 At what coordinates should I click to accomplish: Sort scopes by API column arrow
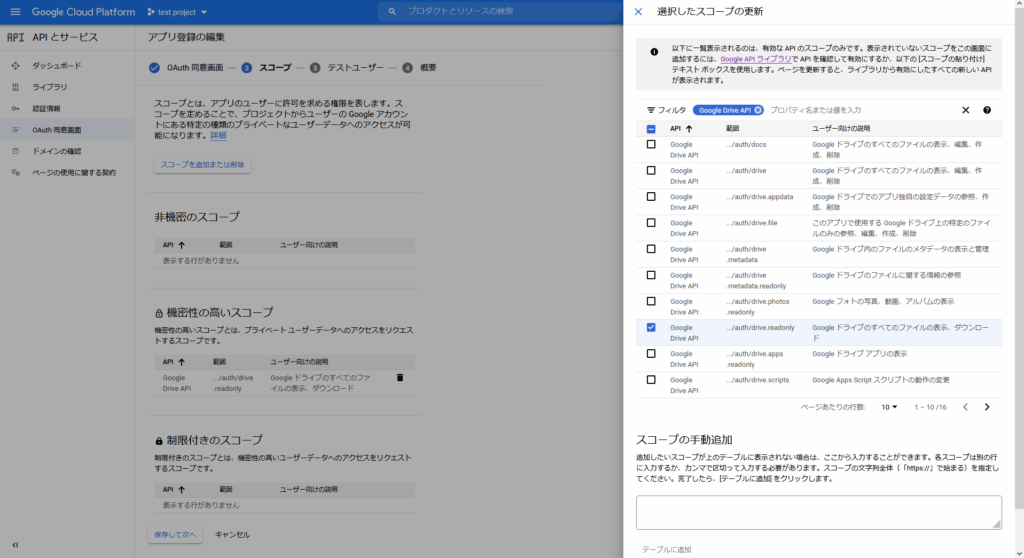pyautogui.click(x=689, y=129)
